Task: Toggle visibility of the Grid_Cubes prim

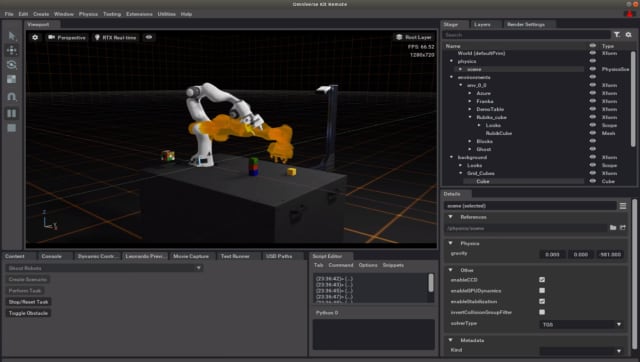Action: 593,173
